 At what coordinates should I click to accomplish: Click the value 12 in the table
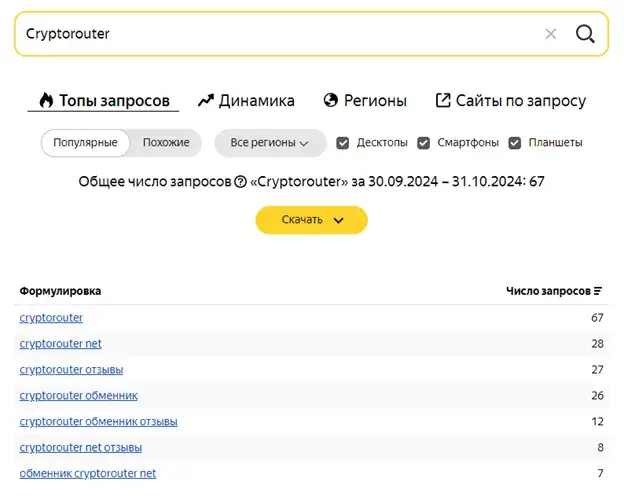(x=597, y=421)
